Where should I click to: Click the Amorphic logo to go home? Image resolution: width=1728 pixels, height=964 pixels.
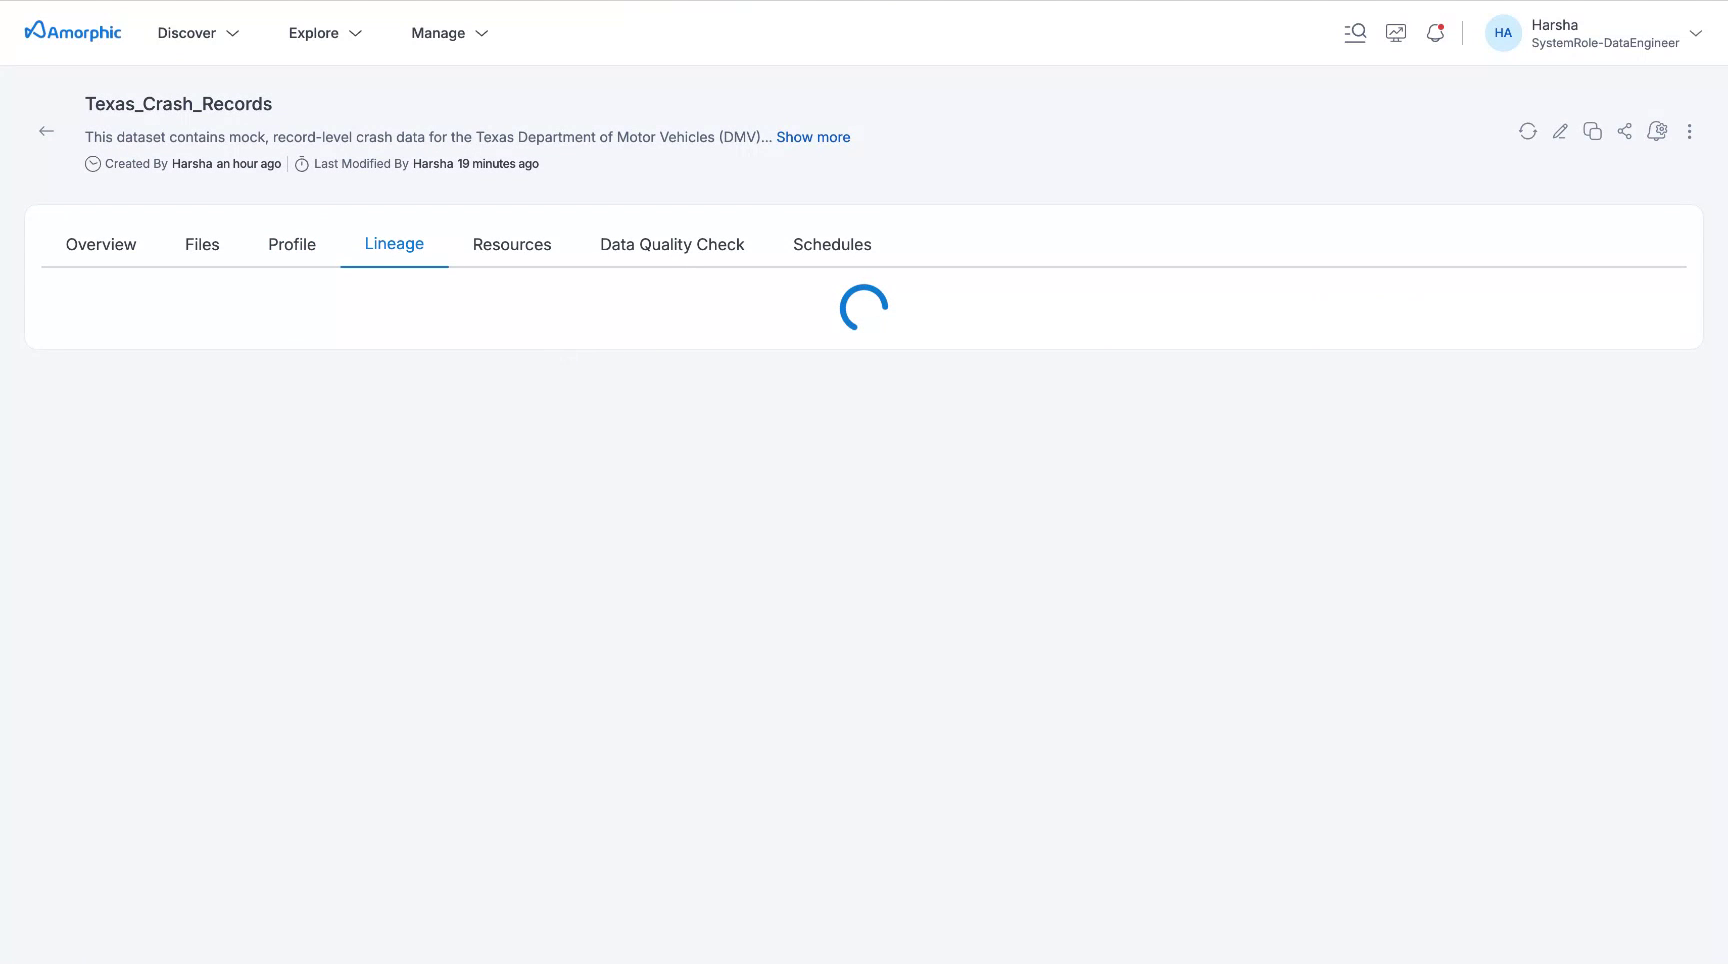point(71,31)
